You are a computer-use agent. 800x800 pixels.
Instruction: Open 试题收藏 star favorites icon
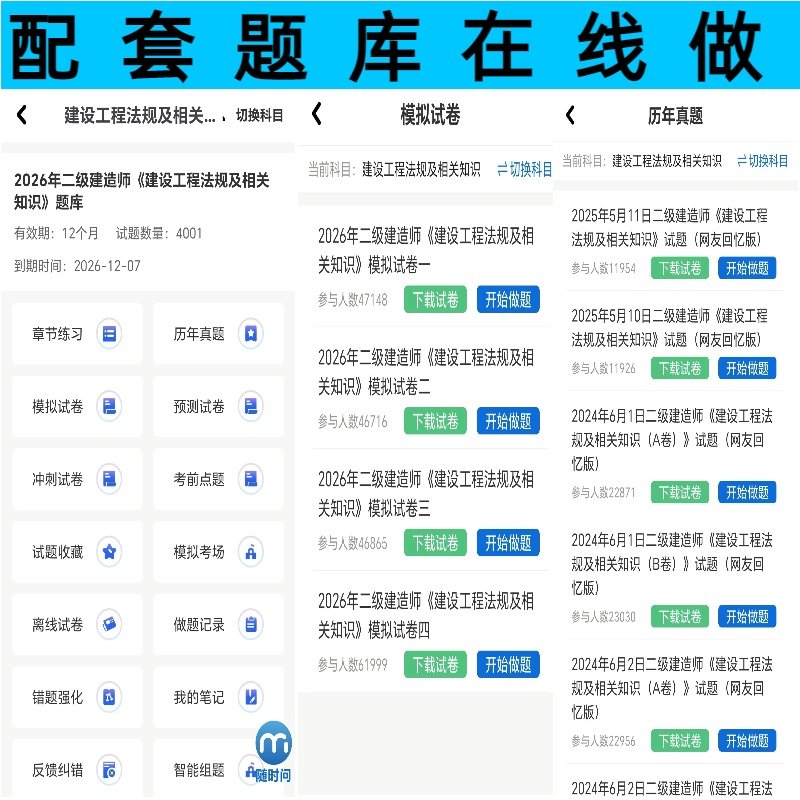(109, 552)
